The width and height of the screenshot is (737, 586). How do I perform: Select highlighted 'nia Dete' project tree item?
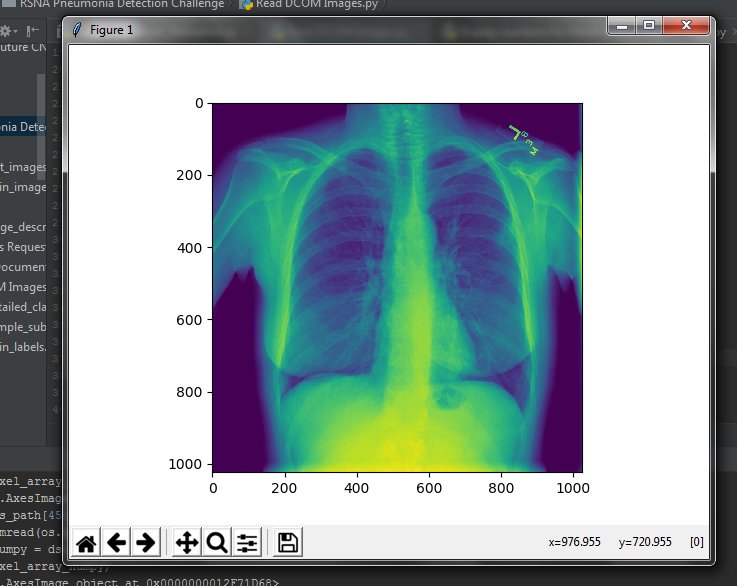pos(23,127)
